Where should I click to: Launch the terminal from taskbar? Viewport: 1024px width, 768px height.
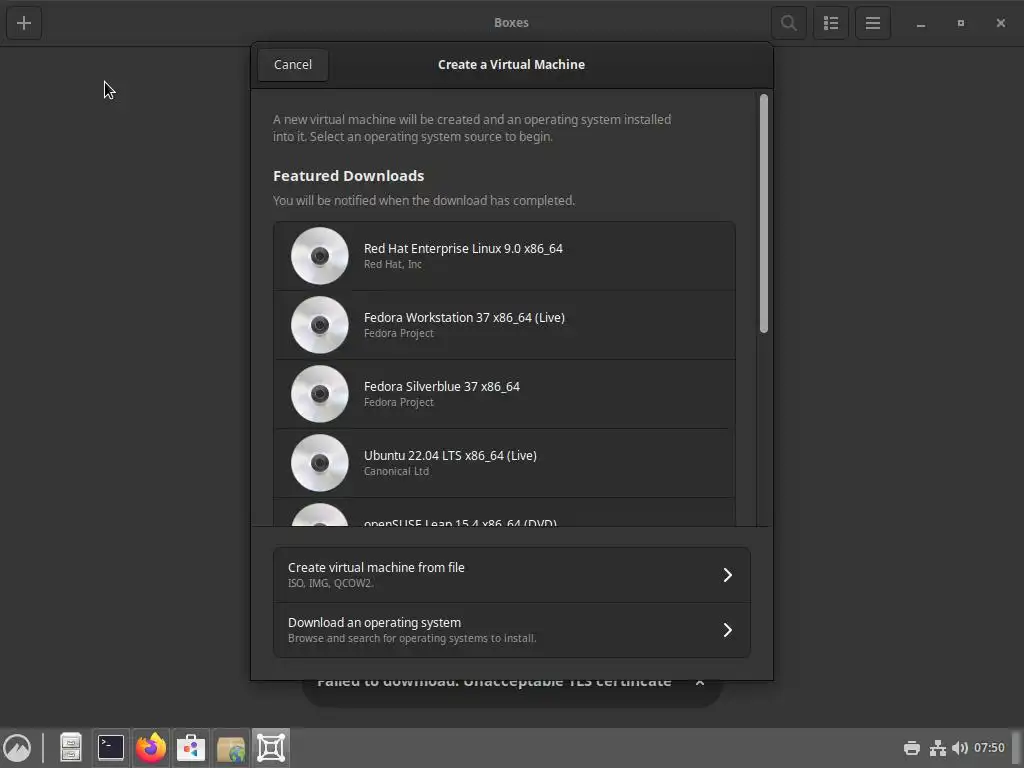click(x=111, y=748)
